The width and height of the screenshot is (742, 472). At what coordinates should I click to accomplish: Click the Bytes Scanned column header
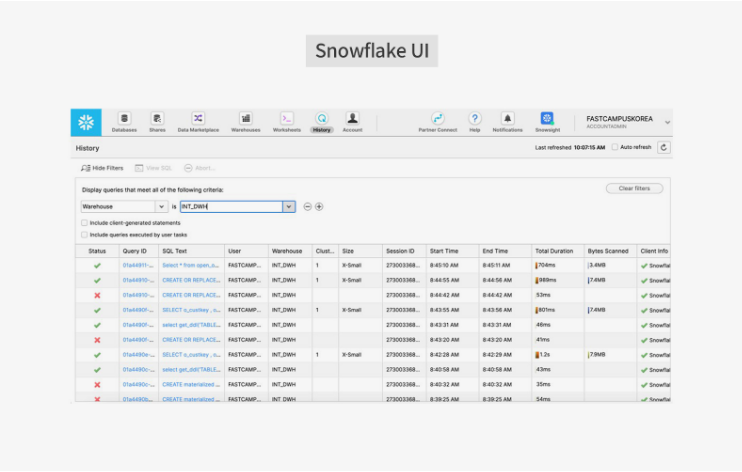tap(608, 251)
